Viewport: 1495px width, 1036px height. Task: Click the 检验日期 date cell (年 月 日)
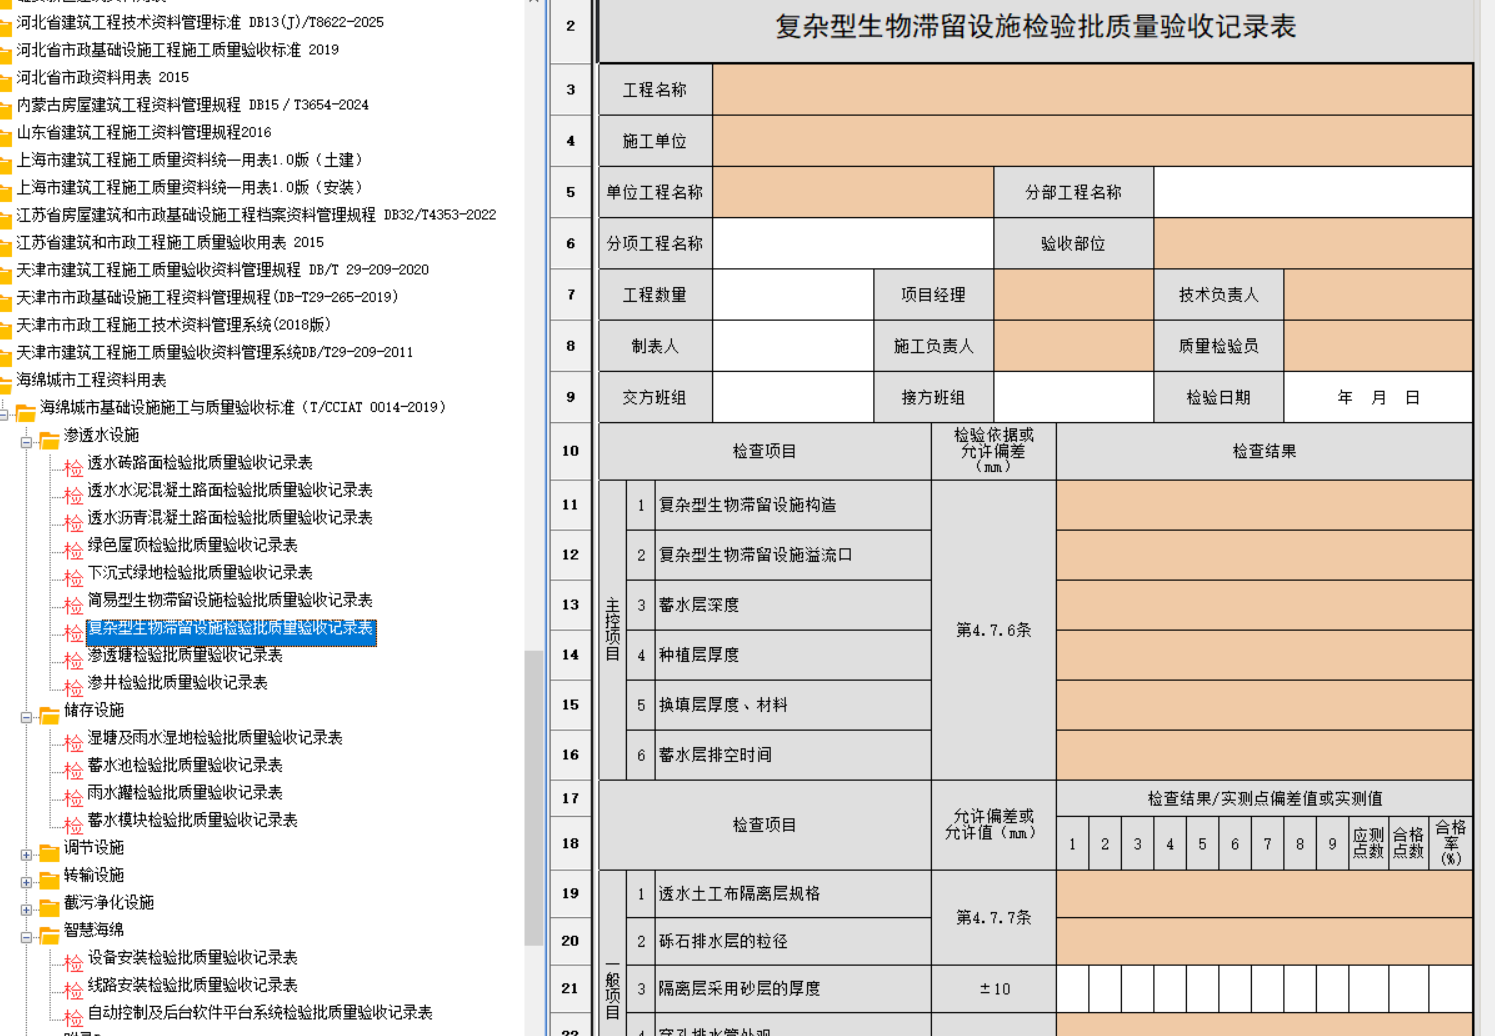point(1378,397)
